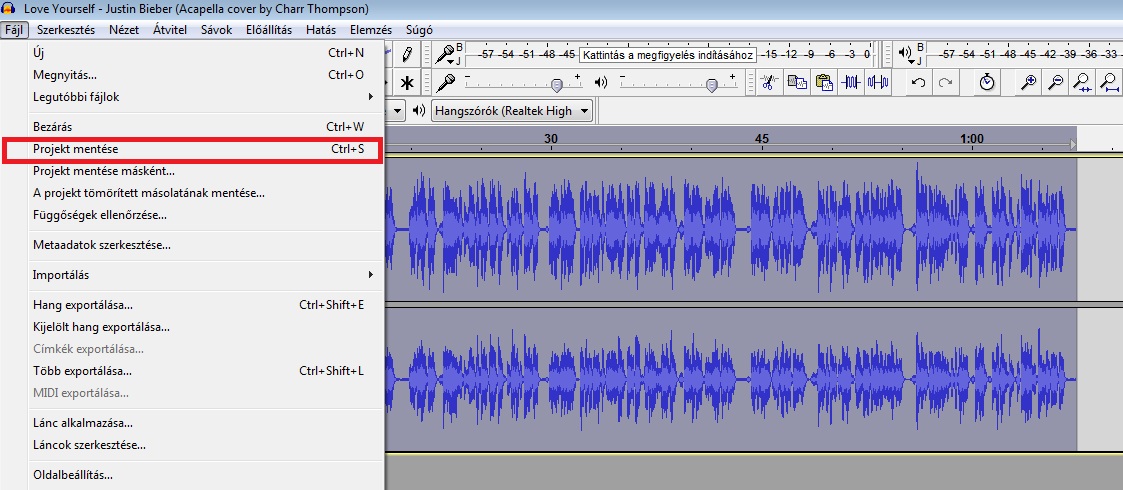
Task: Click Kattintás a megfigyelés indításához meter
Action: pyautogui.click(x=668, y=54)
